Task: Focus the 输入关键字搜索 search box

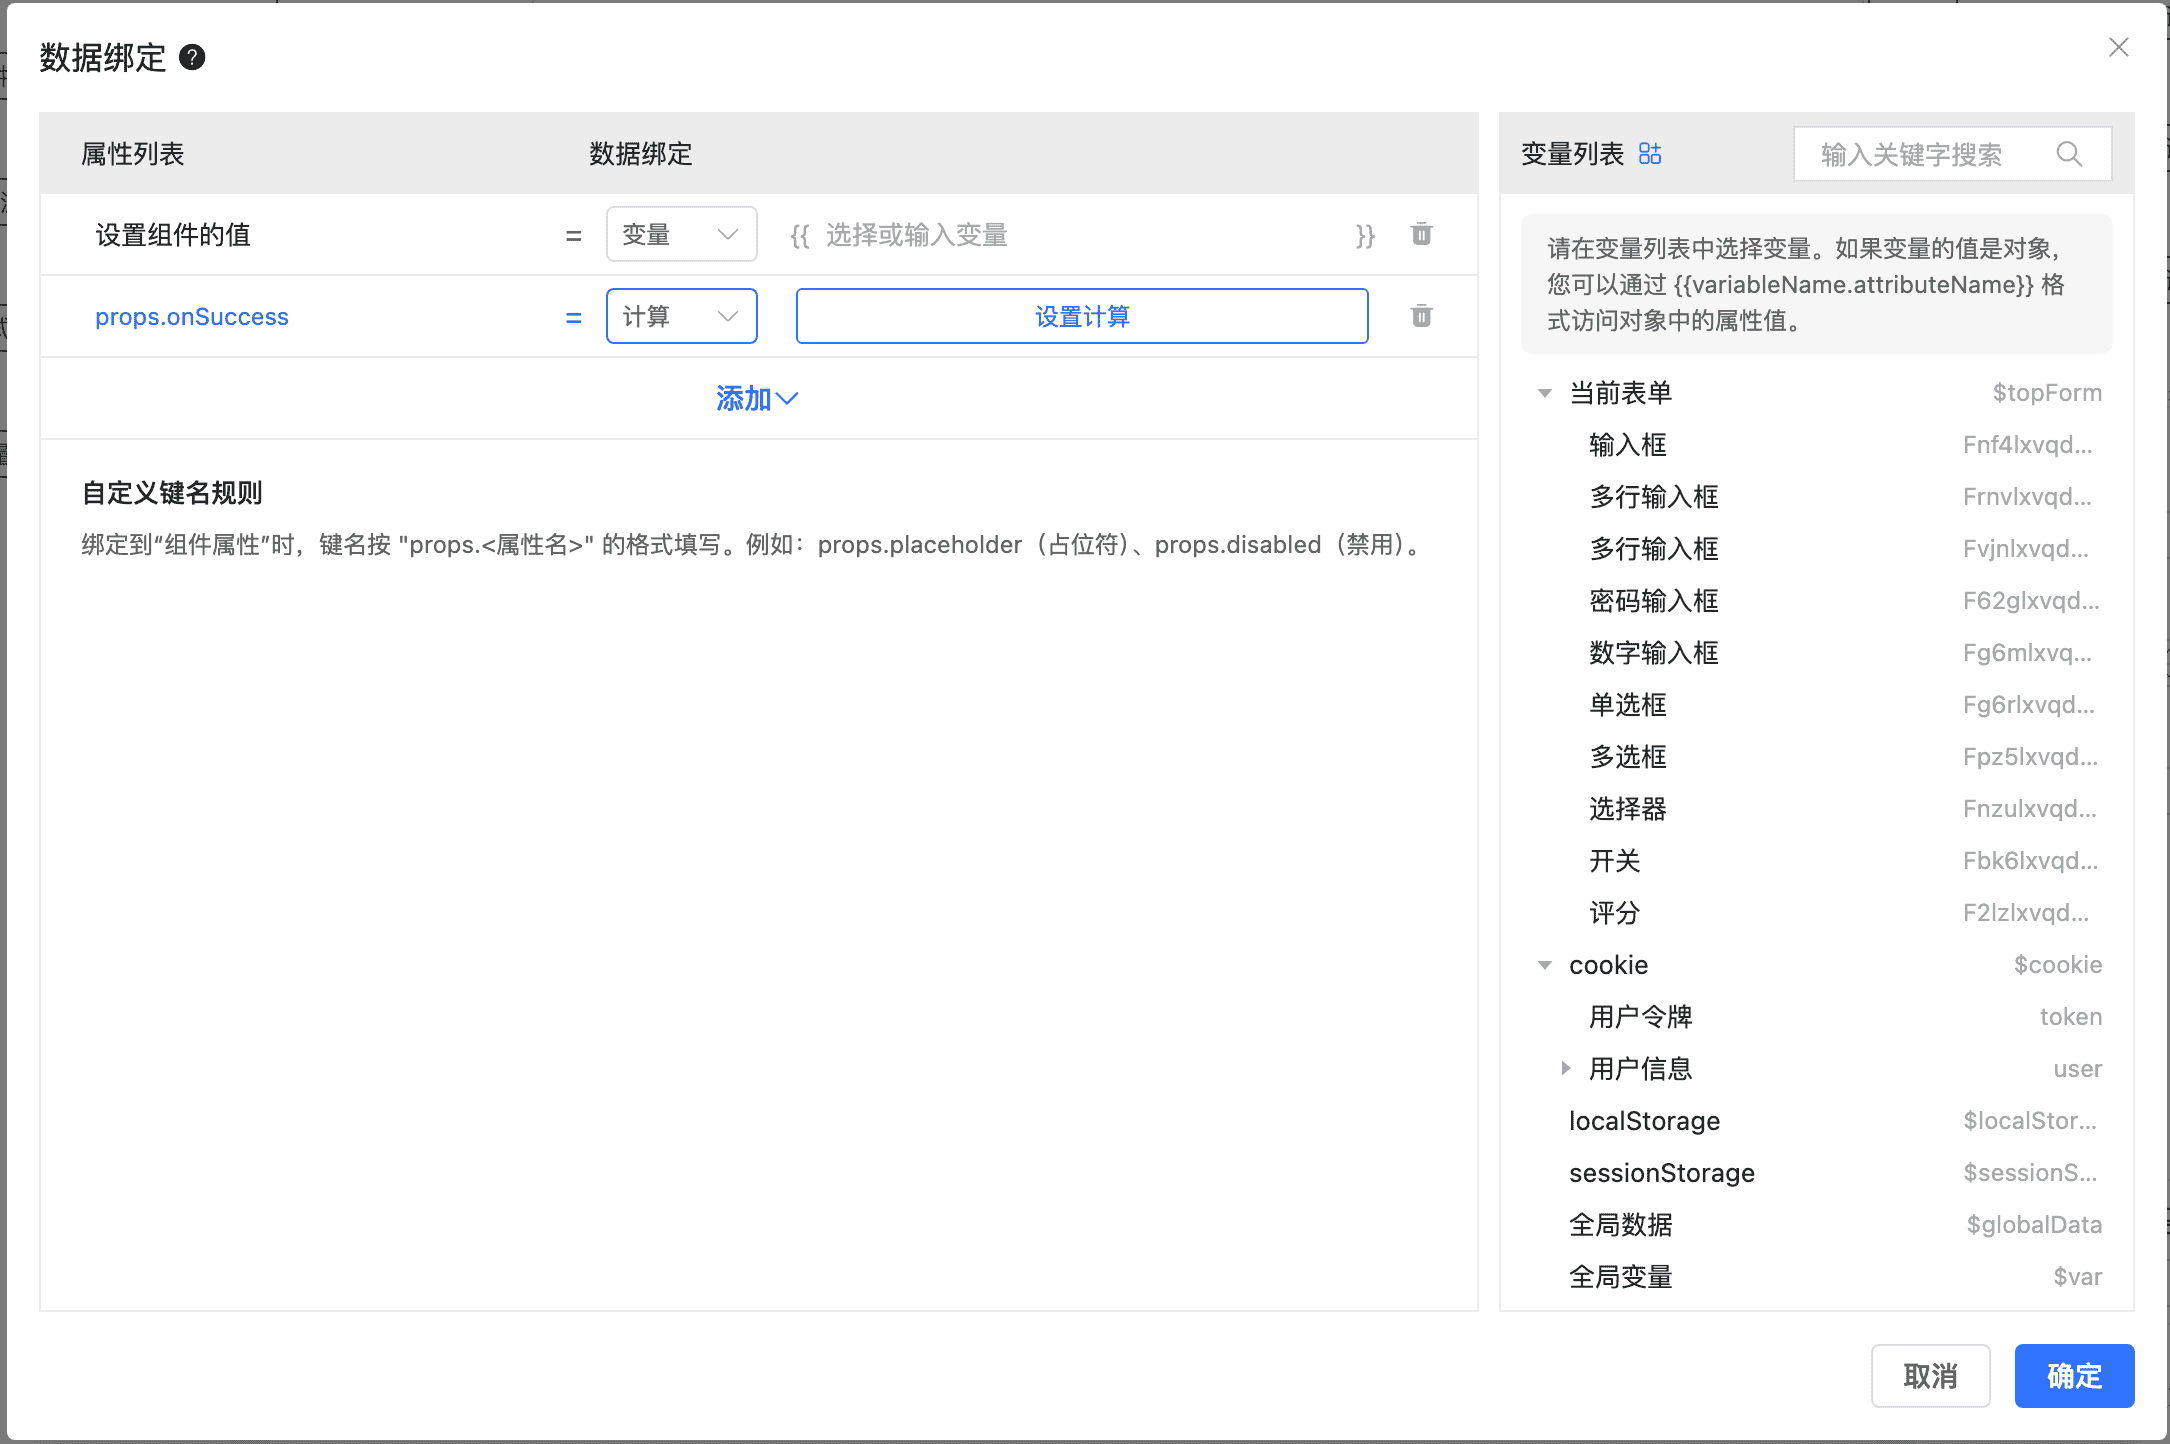Action: click(1952, 153)
